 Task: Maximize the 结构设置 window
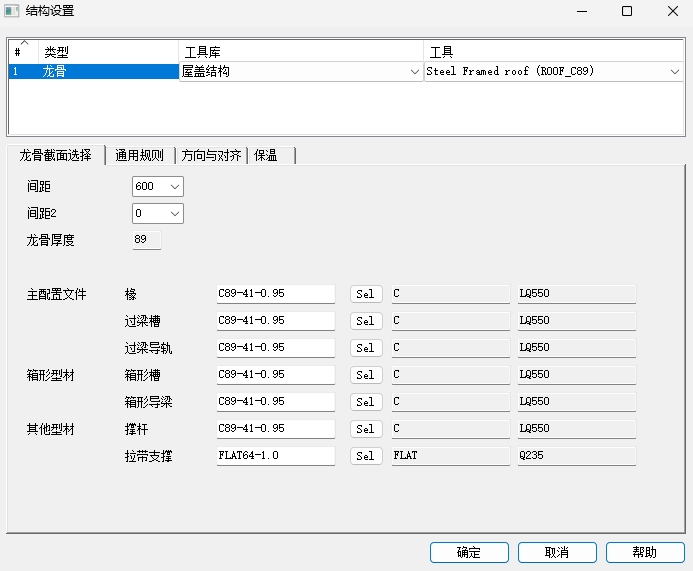pyautogui.click(x=627, y=11)
